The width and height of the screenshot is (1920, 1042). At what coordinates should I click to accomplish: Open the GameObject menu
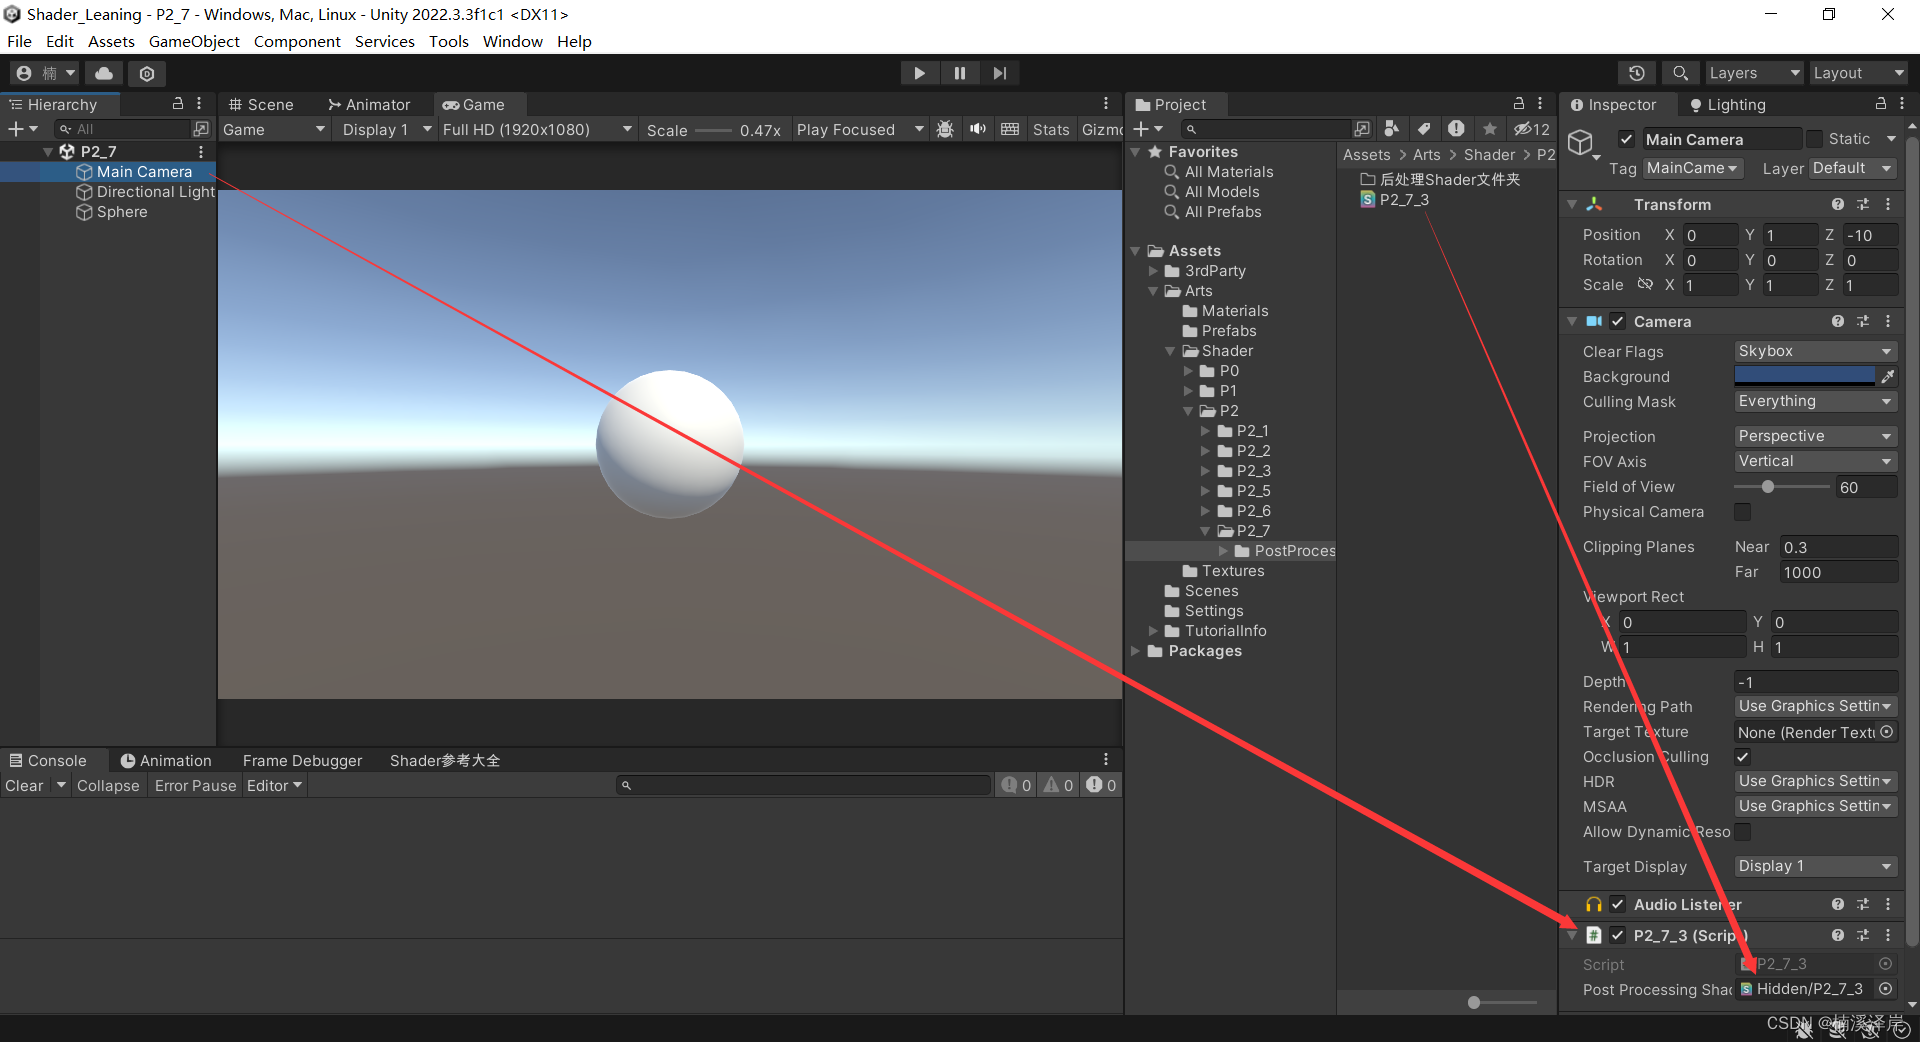tap(194, 41)
